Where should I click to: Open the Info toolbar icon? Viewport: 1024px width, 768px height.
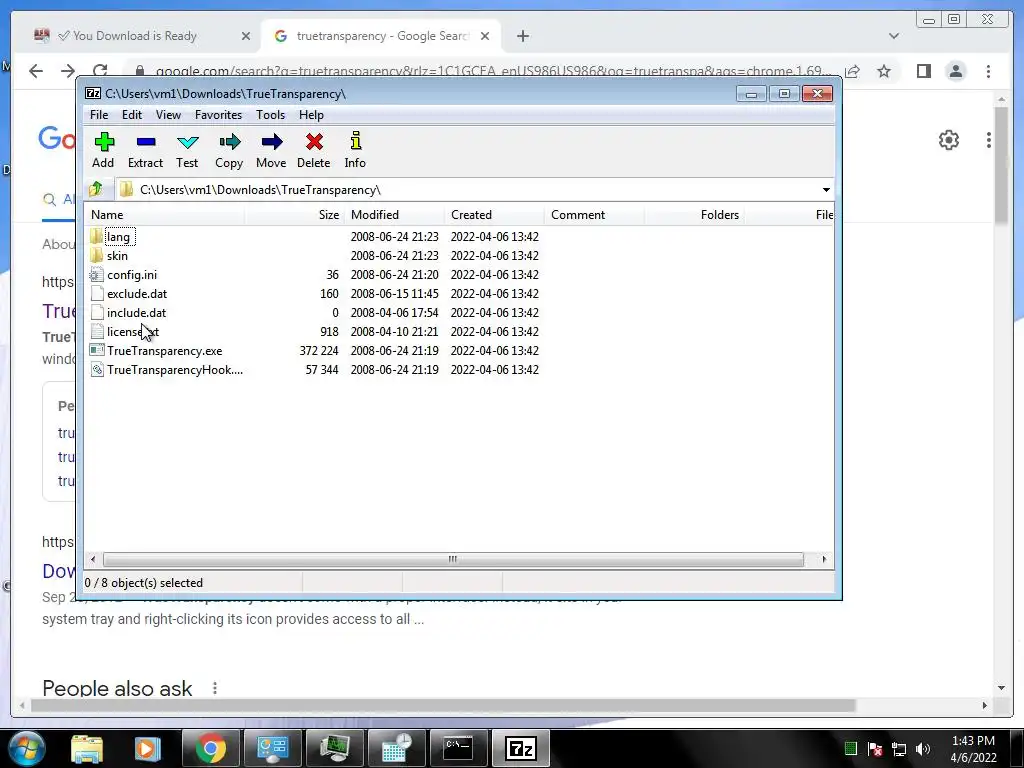tap(355, 150)
